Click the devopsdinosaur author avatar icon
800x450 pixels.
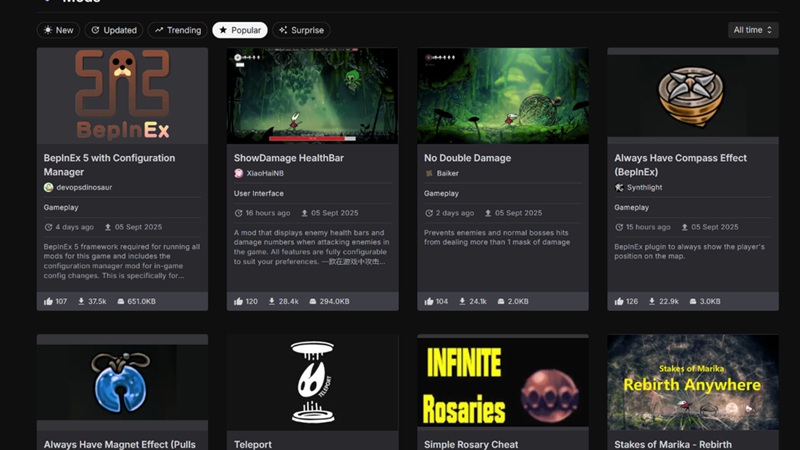[48, 187]
